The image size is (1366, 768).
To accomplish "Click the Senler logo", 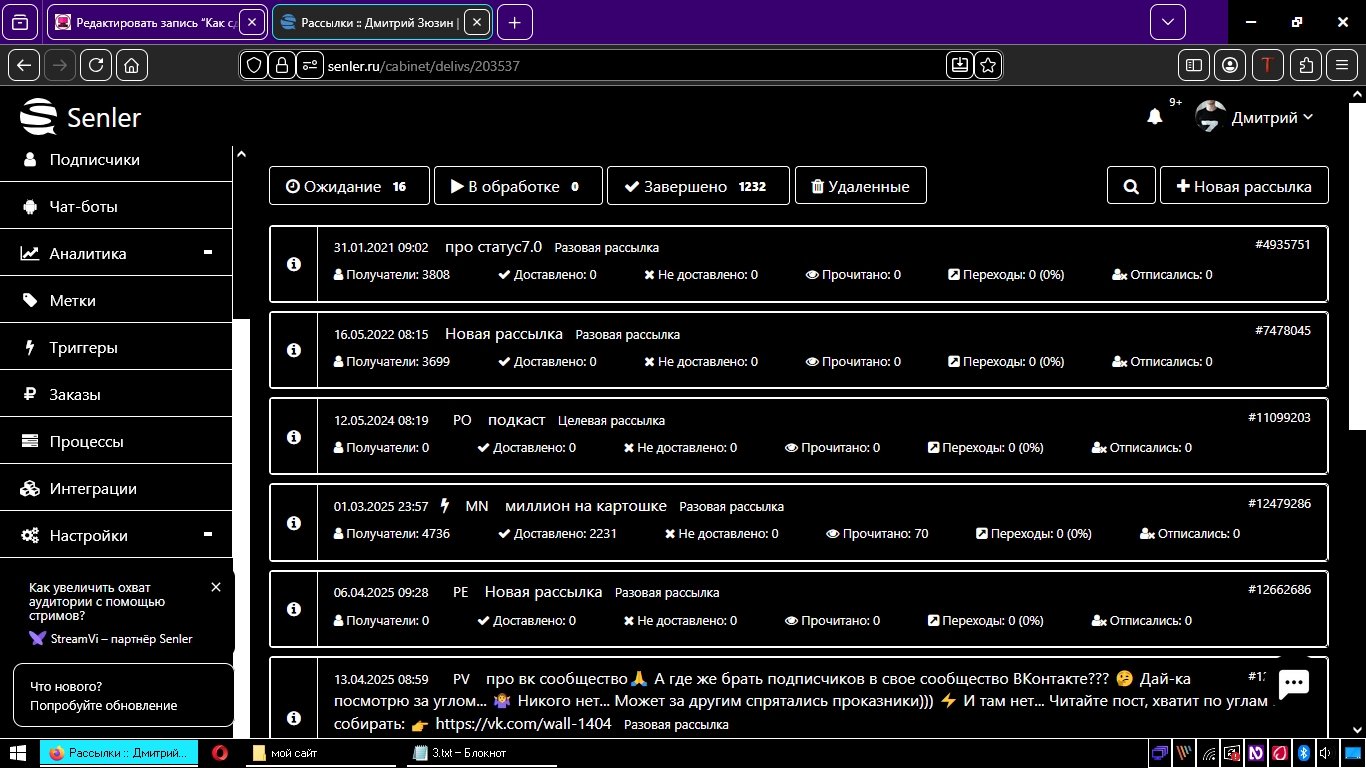I will tap(81, 118).
